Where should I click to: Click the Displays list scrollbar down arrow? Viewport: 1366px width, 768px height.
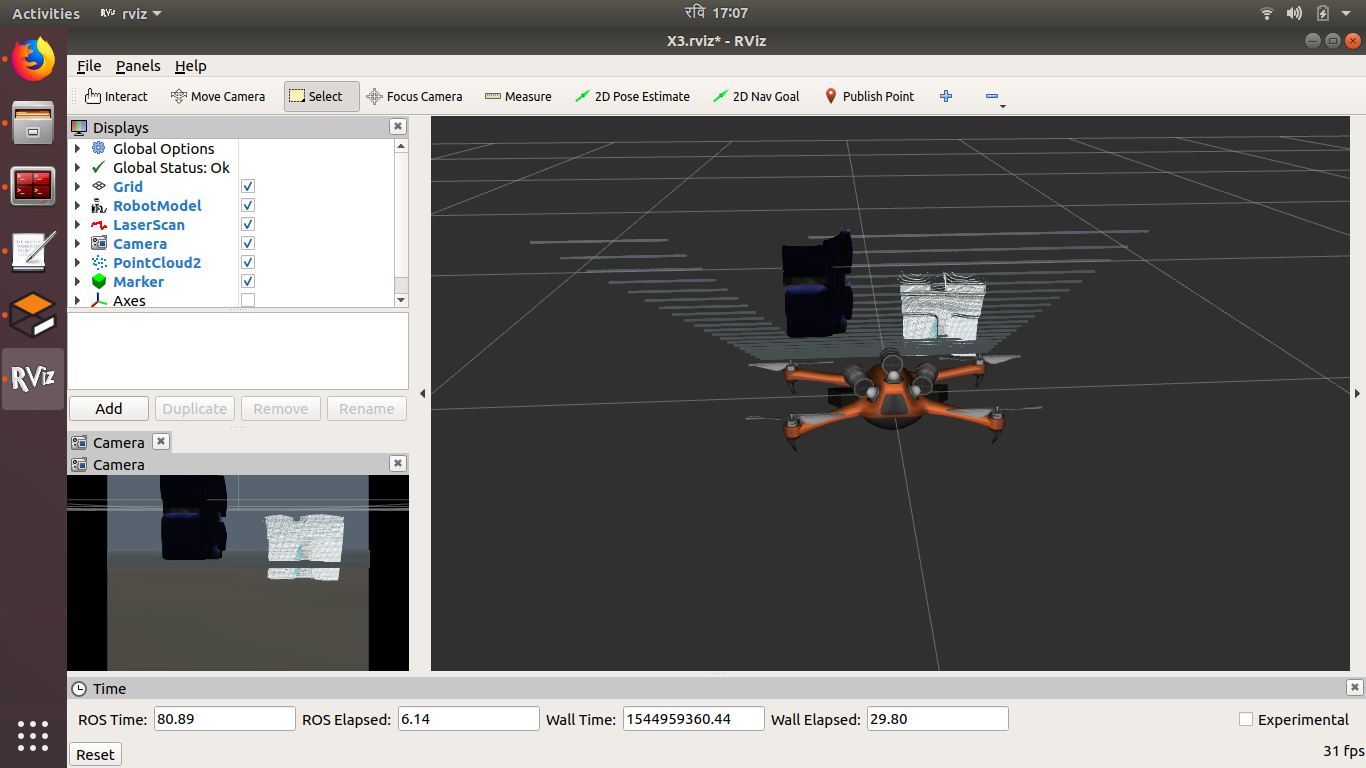pyautogui.click(x=401, y=300)
